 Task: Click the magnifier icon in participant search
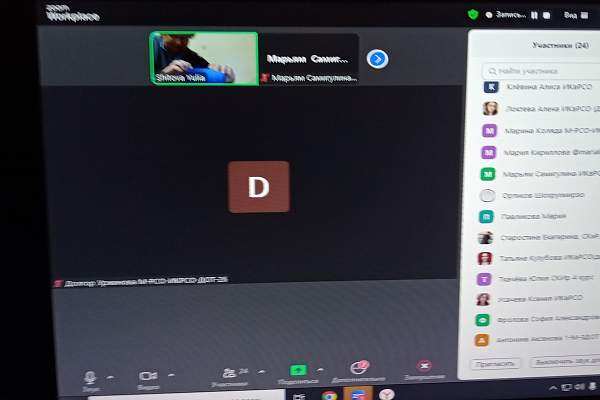[x=492, y=71]
